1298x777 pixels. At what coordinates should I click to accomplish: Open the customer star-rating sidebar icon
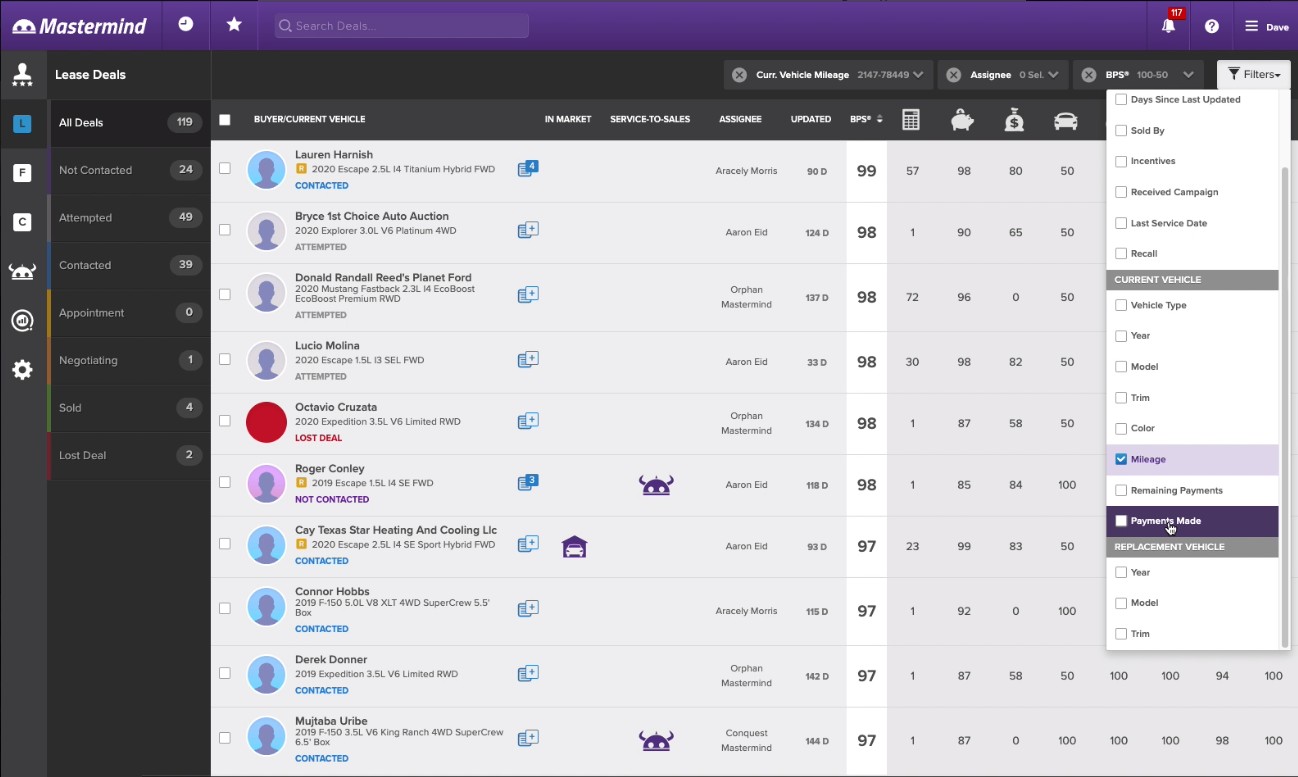[22, 75]
